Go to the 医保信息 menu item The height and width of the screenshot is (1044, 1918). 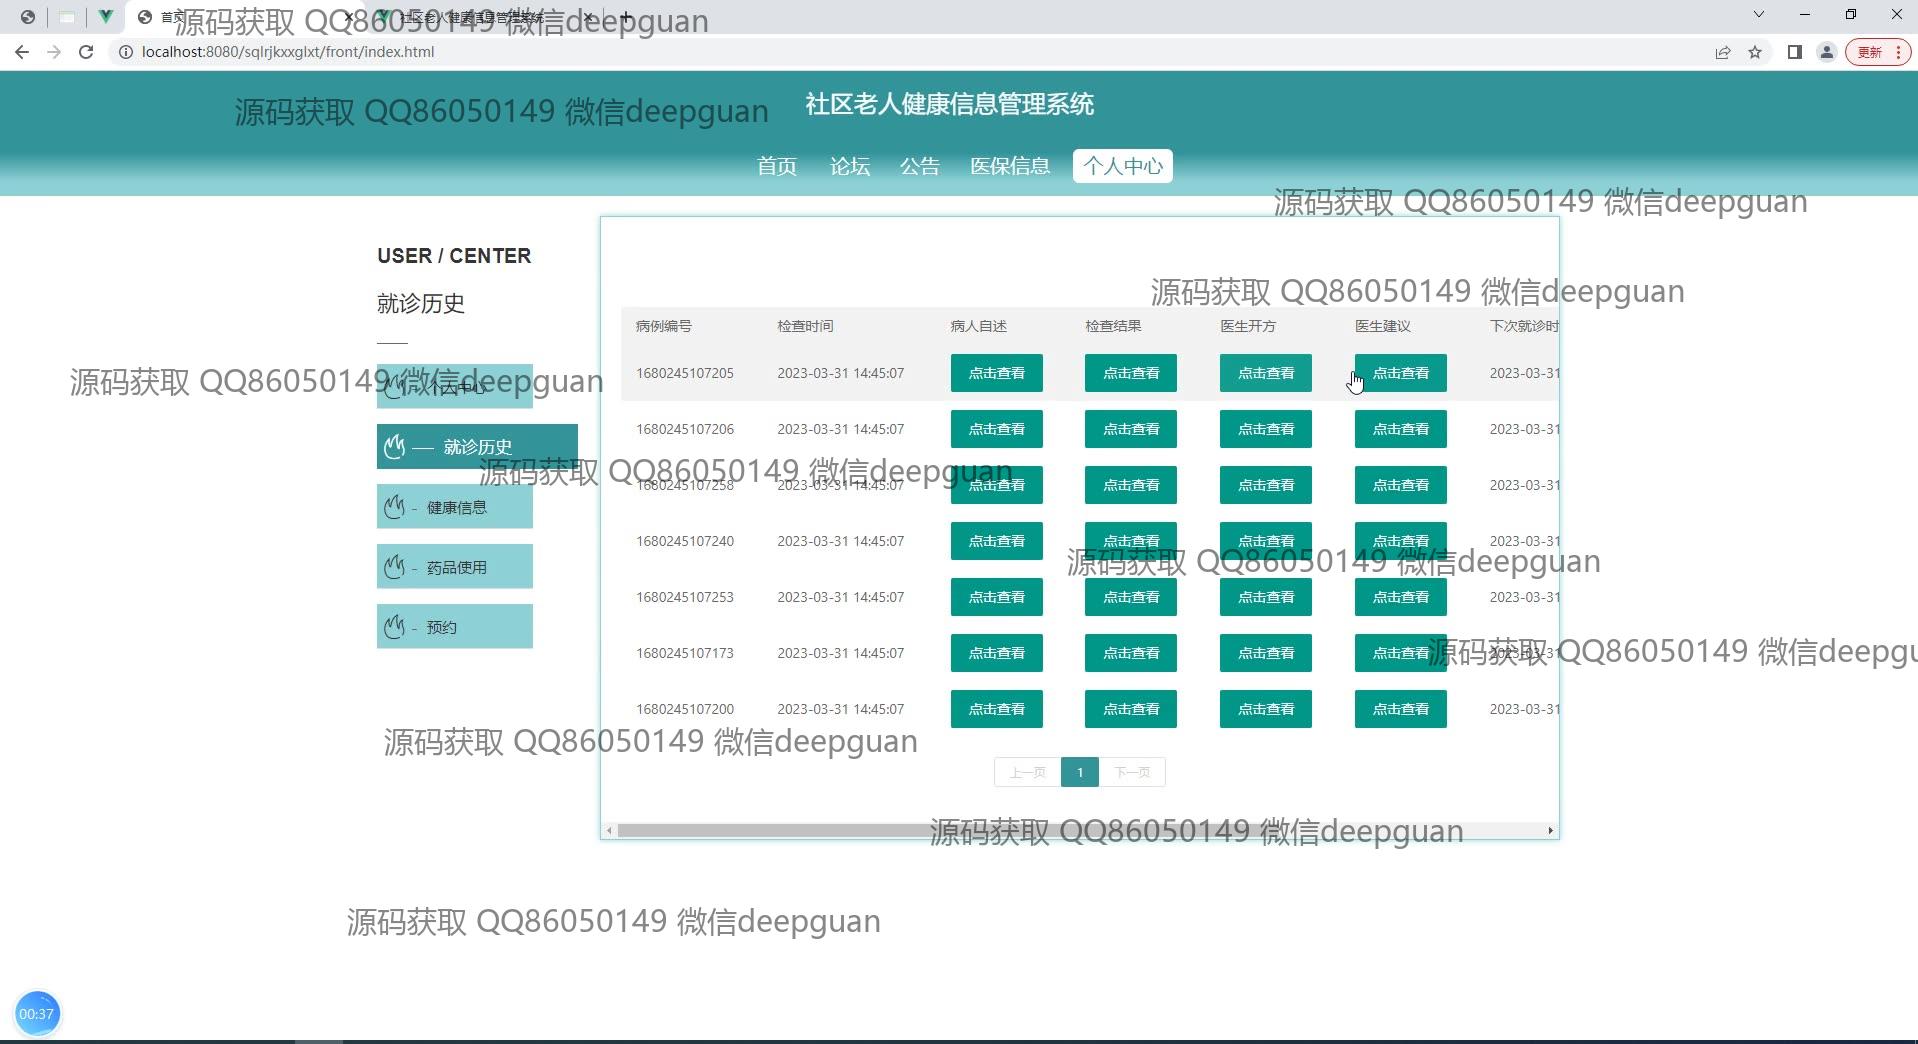coord(1009,166)
